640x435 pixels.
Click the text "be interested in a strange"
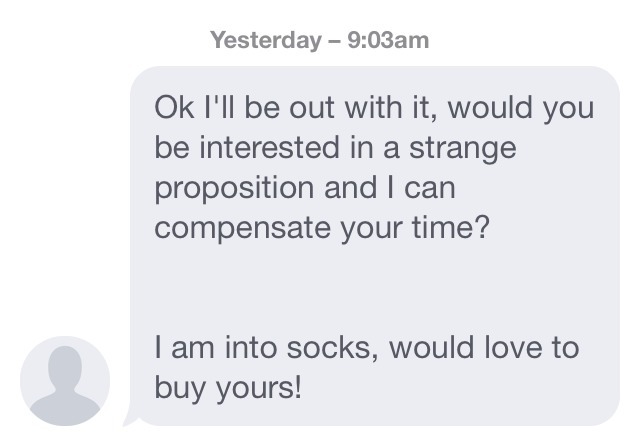pyautogui.click(x=335, y=148)
